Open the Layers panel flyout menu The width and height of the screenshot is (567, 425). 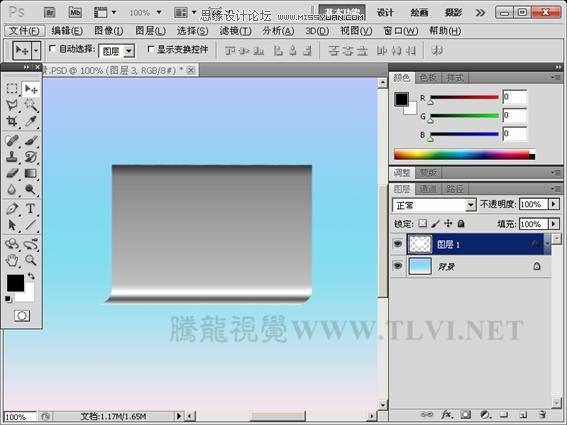555,188
